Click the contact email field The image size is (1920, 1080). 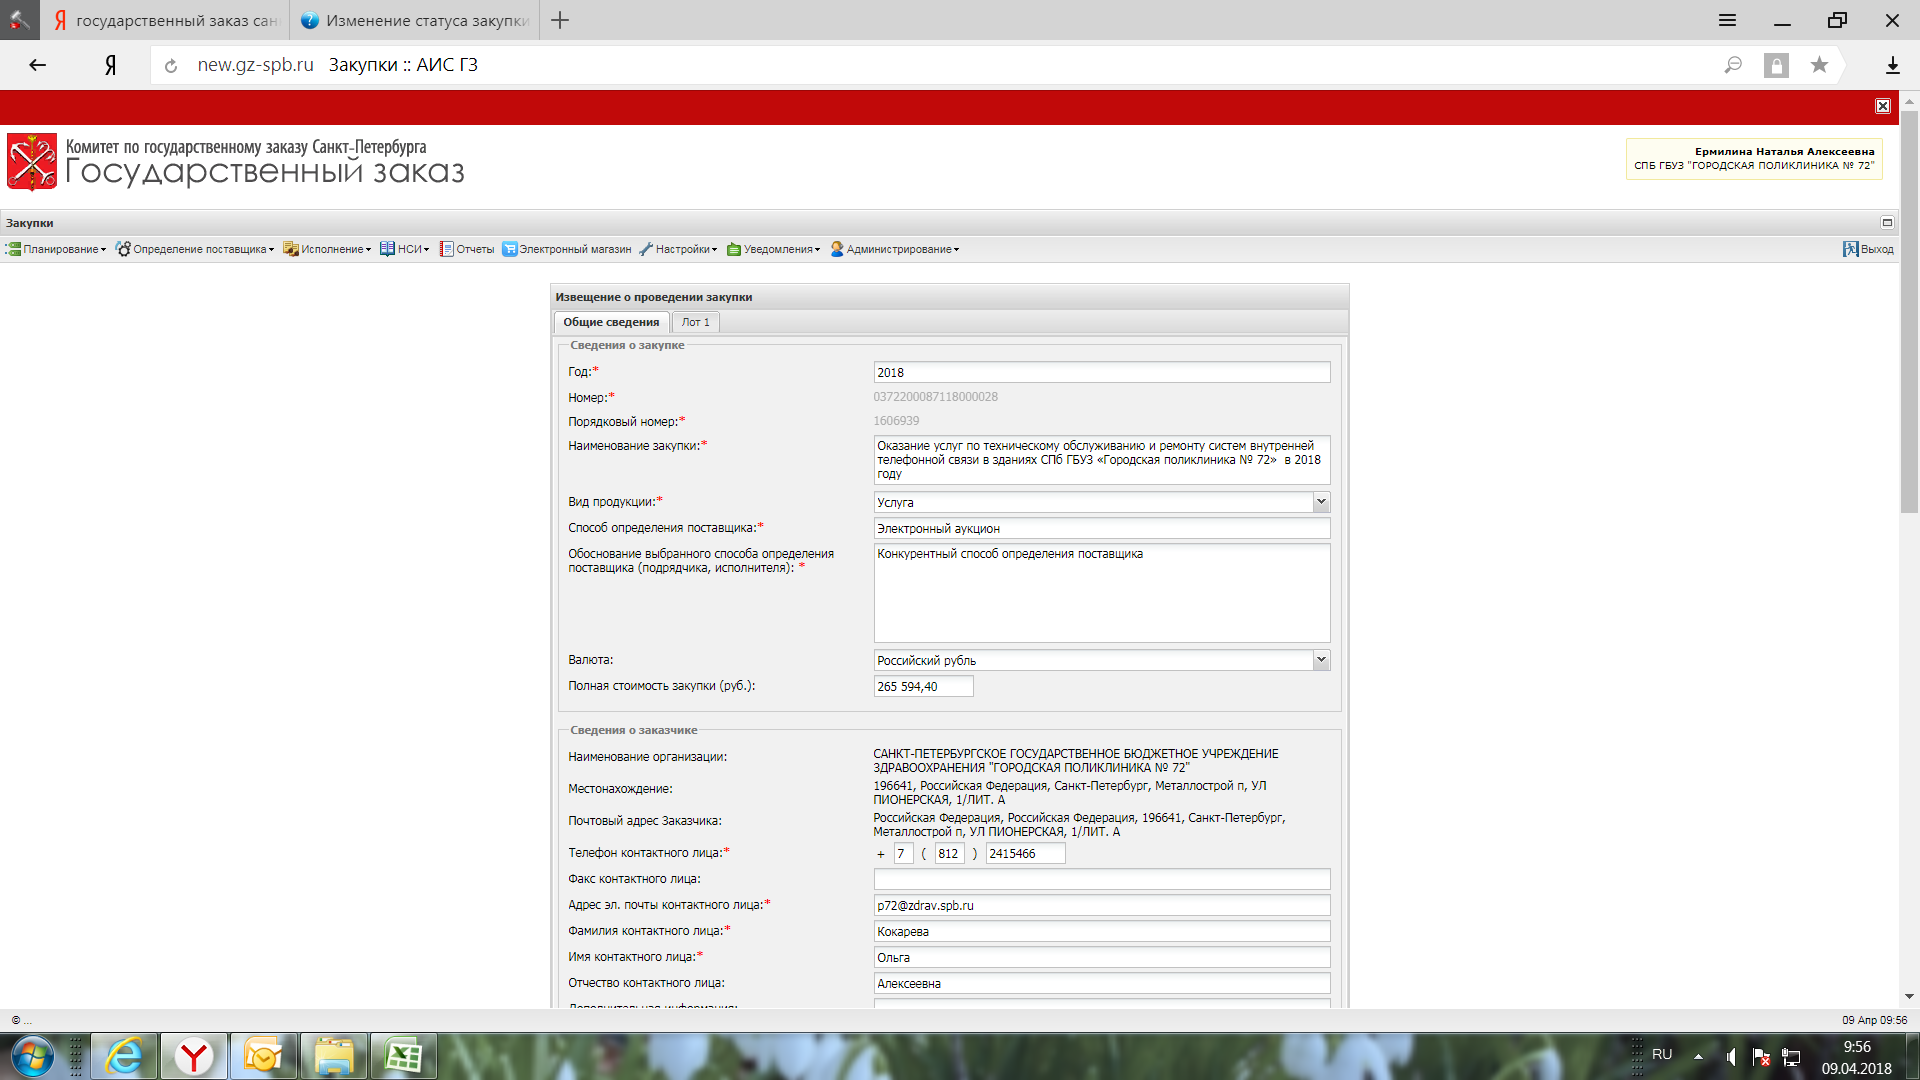[1102, 906]
